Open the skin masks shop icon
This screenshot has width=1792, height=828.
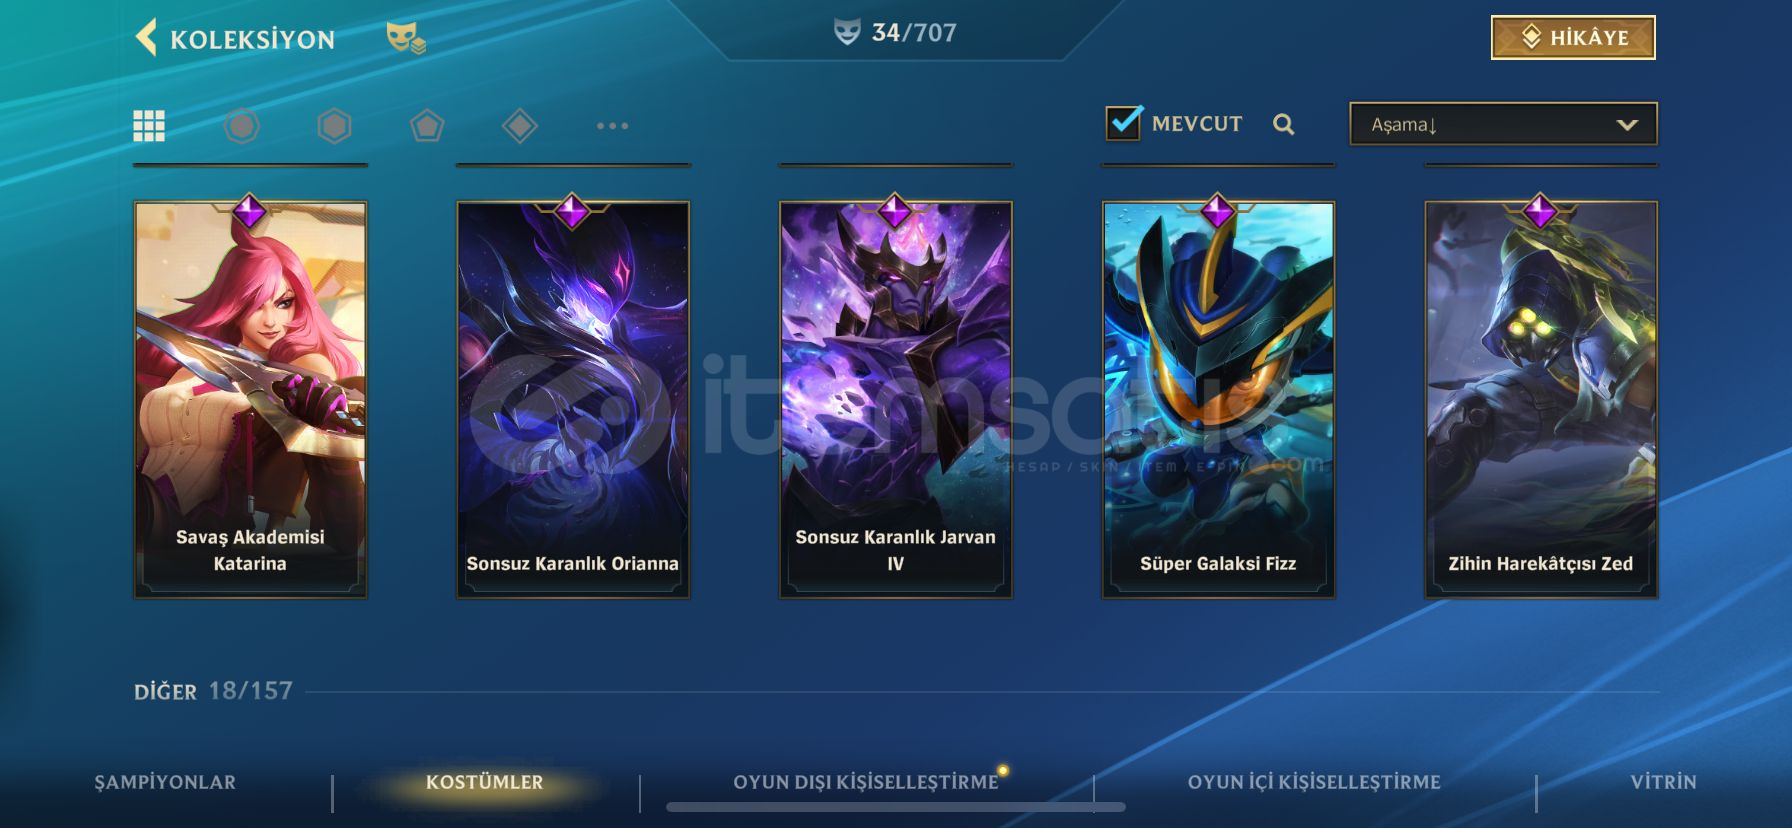click(406, 39)
